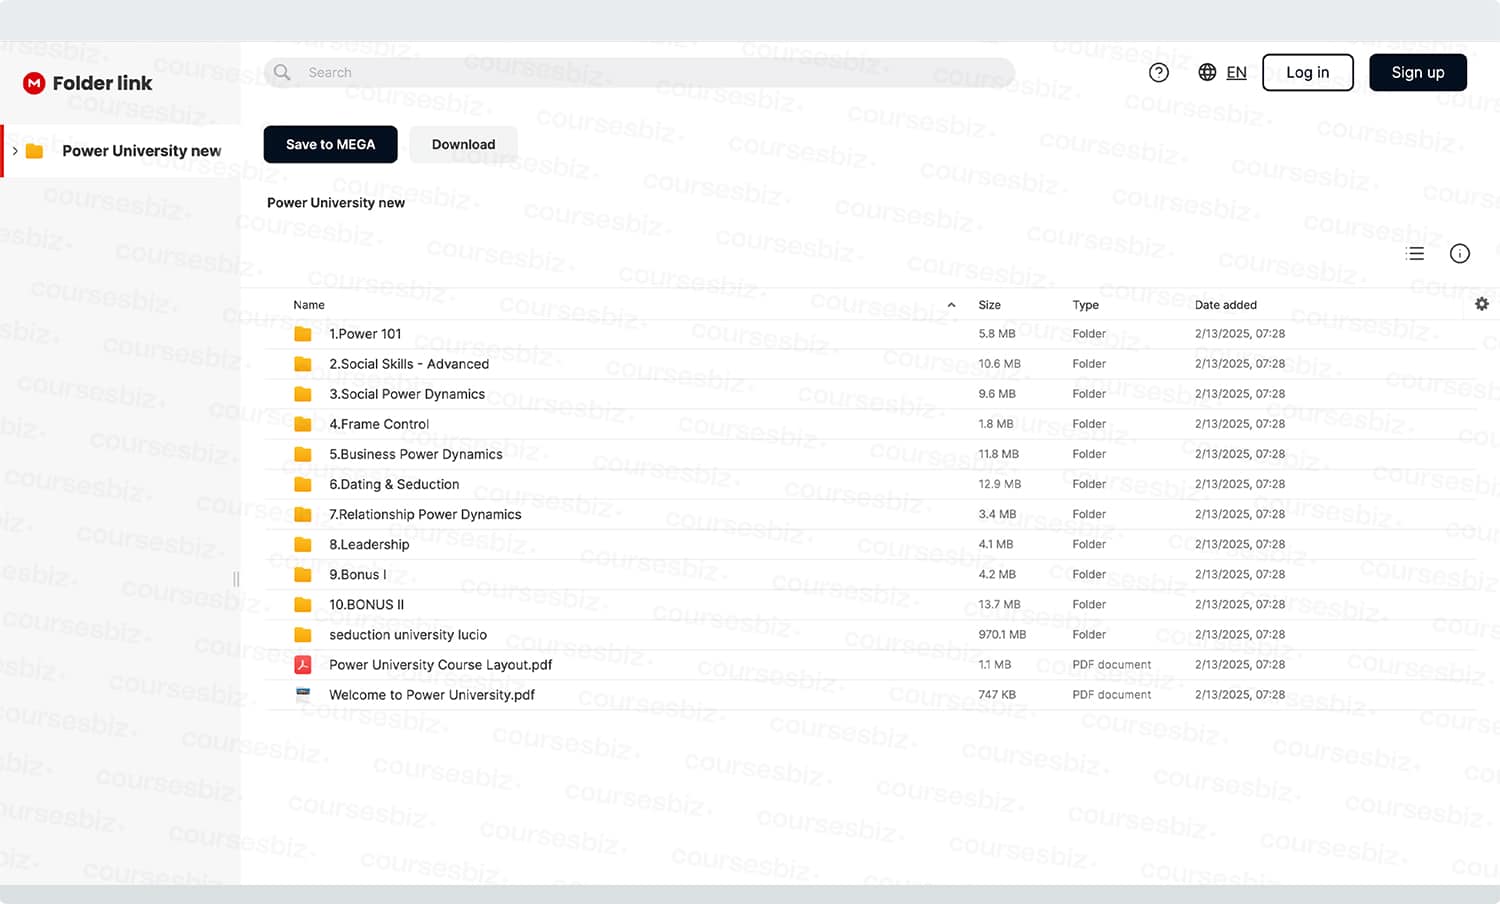
Task: Click the 13.7 MB size cell
Action: (x=999, y=605)
